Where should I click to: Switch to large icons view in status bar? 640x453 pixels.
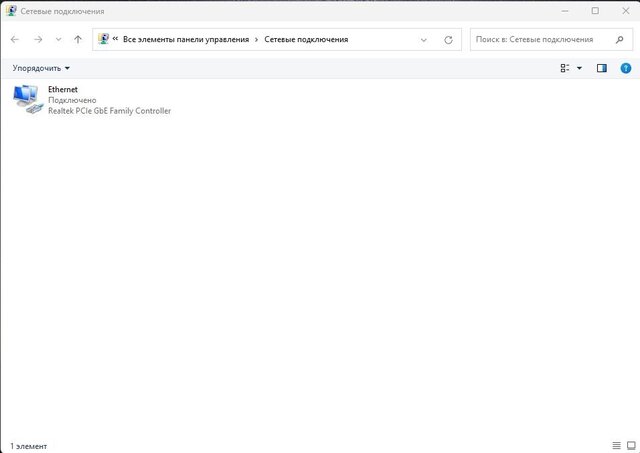631,445
